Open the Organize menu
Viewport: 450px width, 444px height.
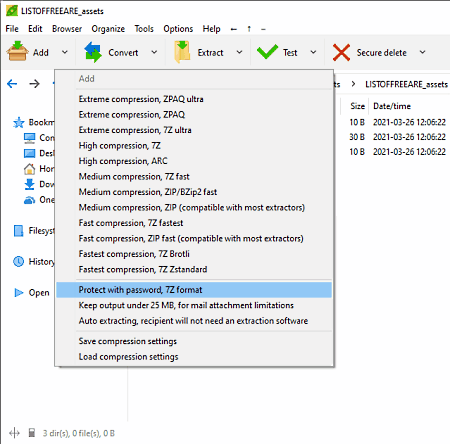click(x=108, y=29)
